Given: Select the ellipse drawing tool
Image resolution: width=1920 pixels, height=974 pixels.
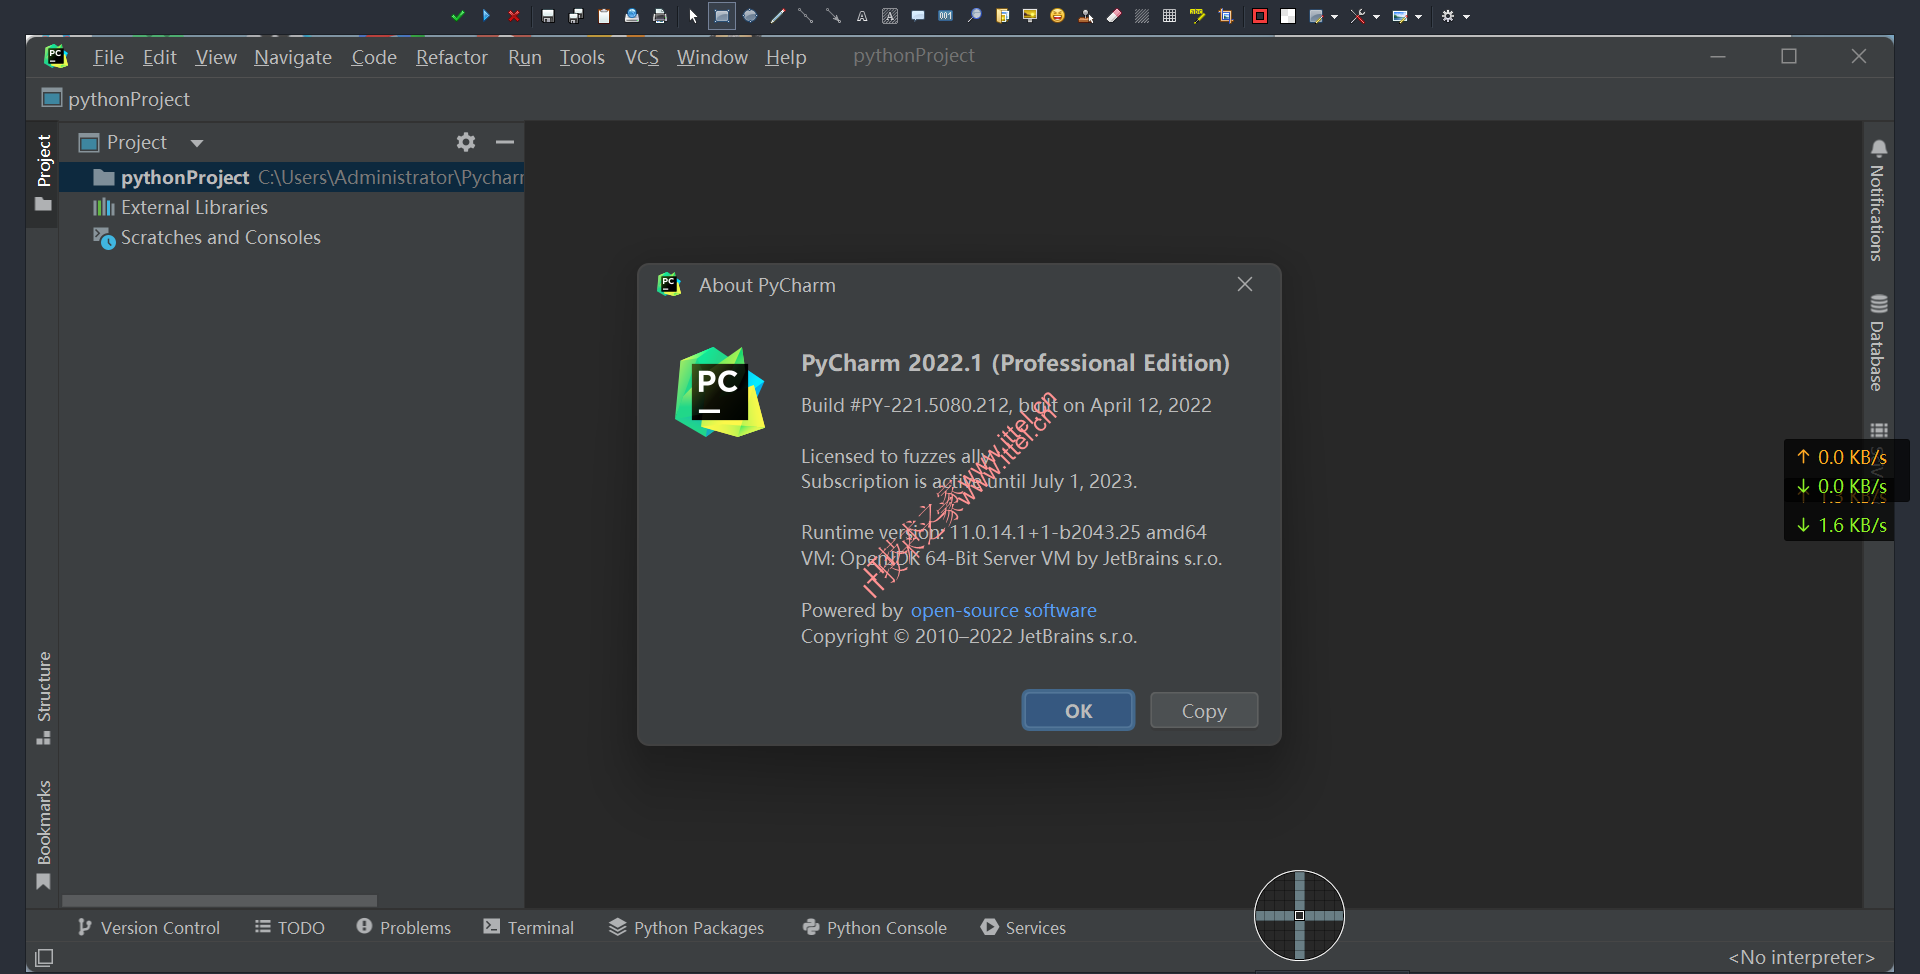Looking at the screenshot, I should click(x=750, y=16).
